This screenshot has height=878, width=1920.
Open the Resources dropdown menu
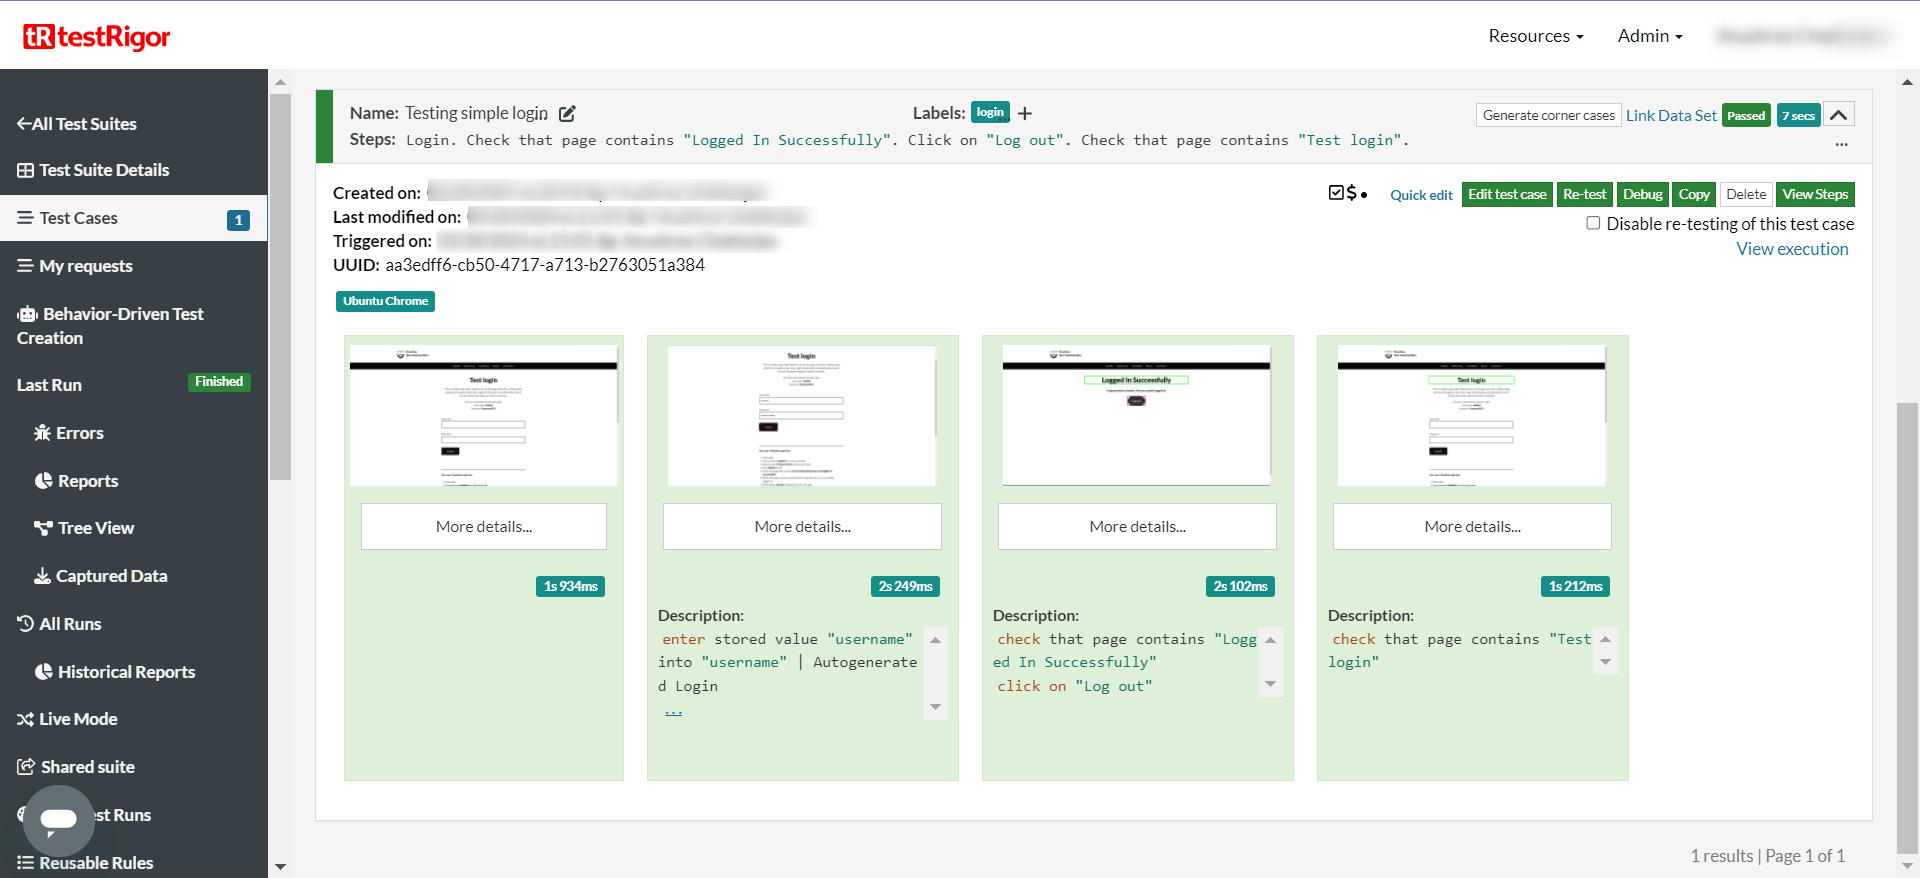(x=1535, y=36)
